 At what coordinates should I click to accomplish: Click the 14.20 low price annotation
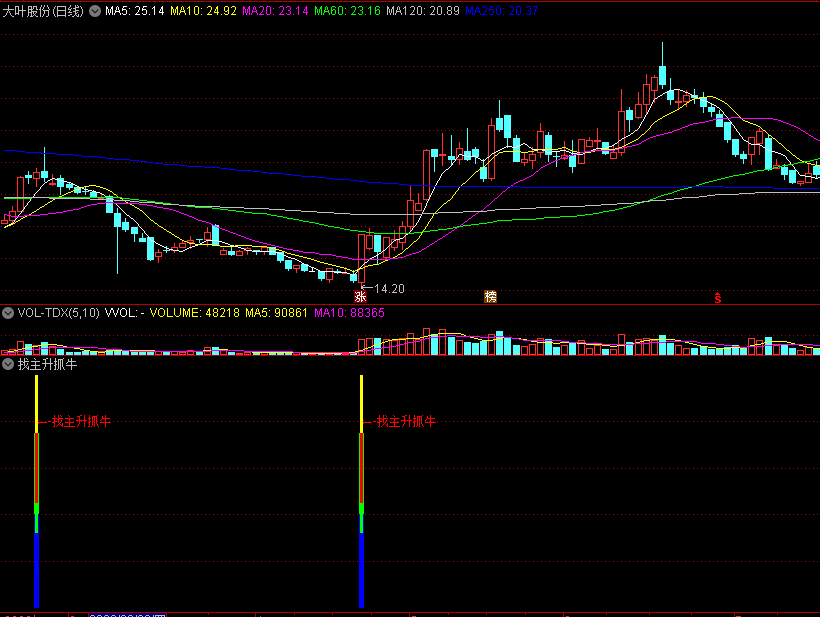tap(389, 289)
